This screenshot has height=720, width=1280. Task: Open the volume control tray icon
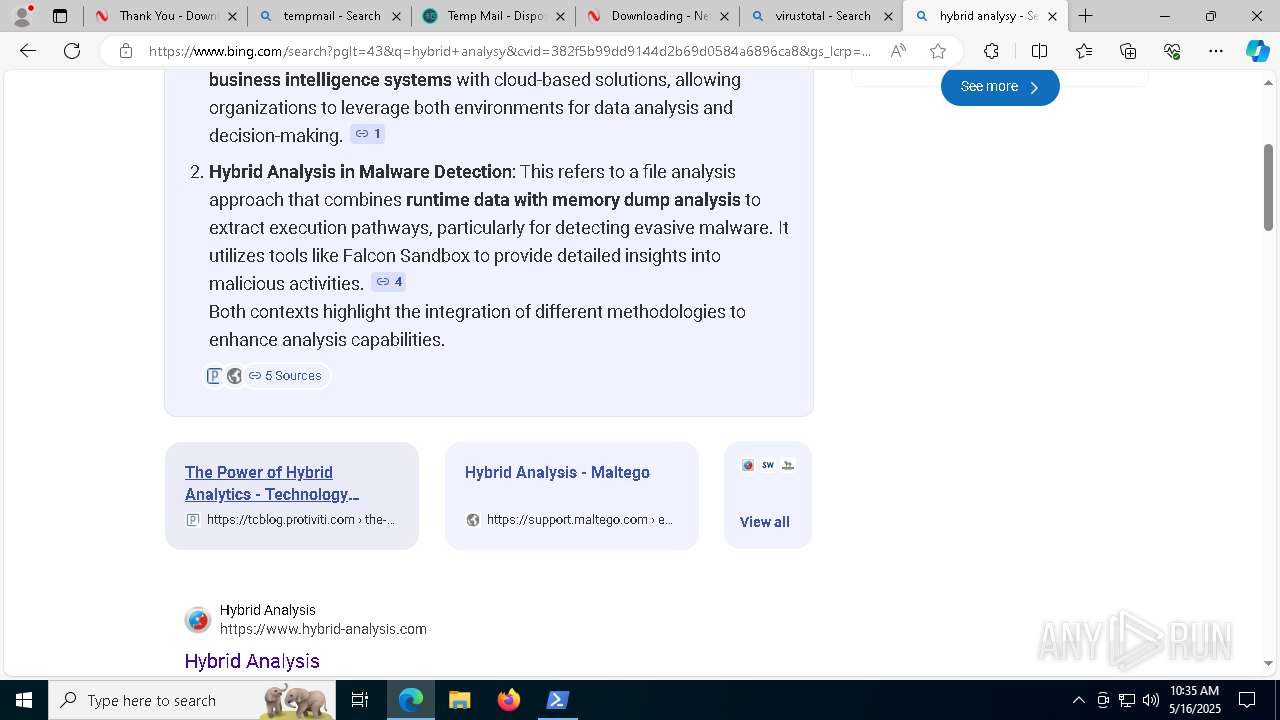(1151, 700)
